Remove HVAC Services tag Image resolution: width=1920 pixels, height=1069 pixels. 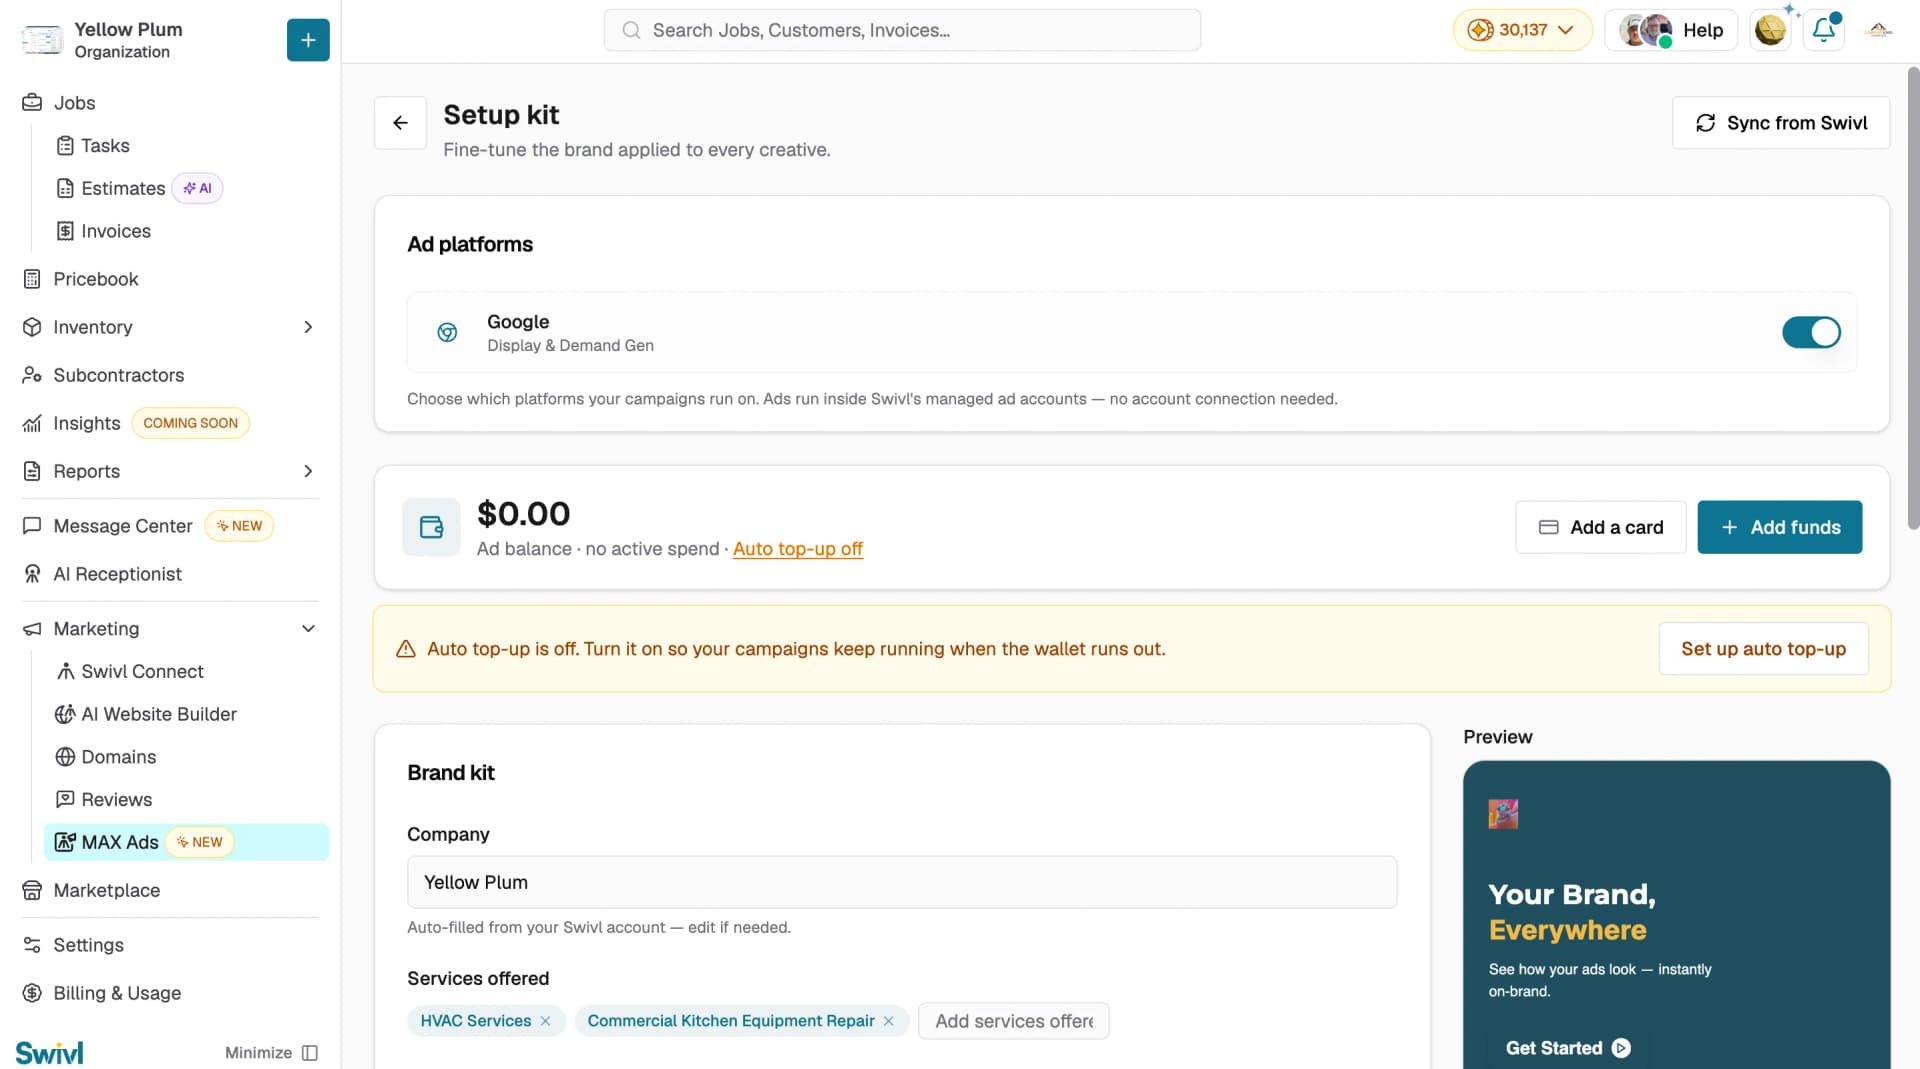[545, 1021]
